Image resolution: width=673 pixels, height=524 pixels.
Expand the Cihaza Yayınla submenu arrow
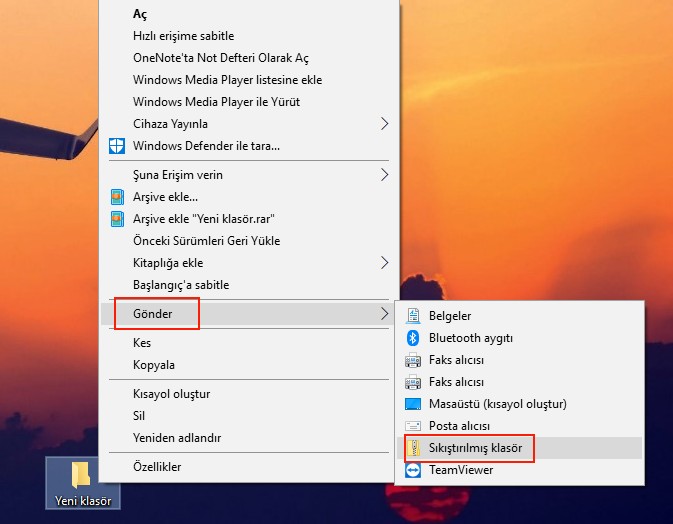[x=385, y=124]
